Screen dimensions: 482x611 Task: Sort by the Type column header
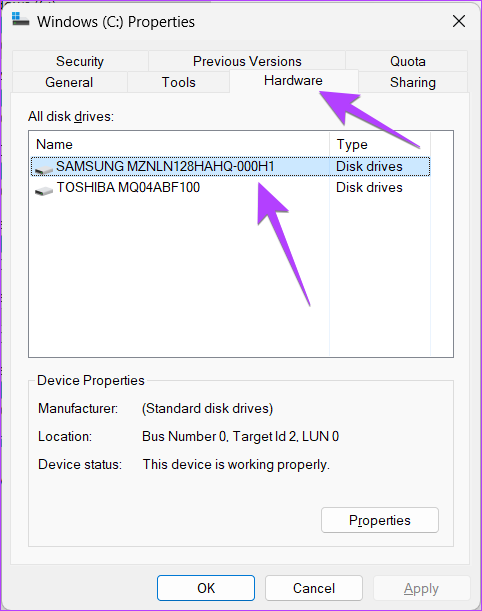pyautogui.click(x=380, y=144)
